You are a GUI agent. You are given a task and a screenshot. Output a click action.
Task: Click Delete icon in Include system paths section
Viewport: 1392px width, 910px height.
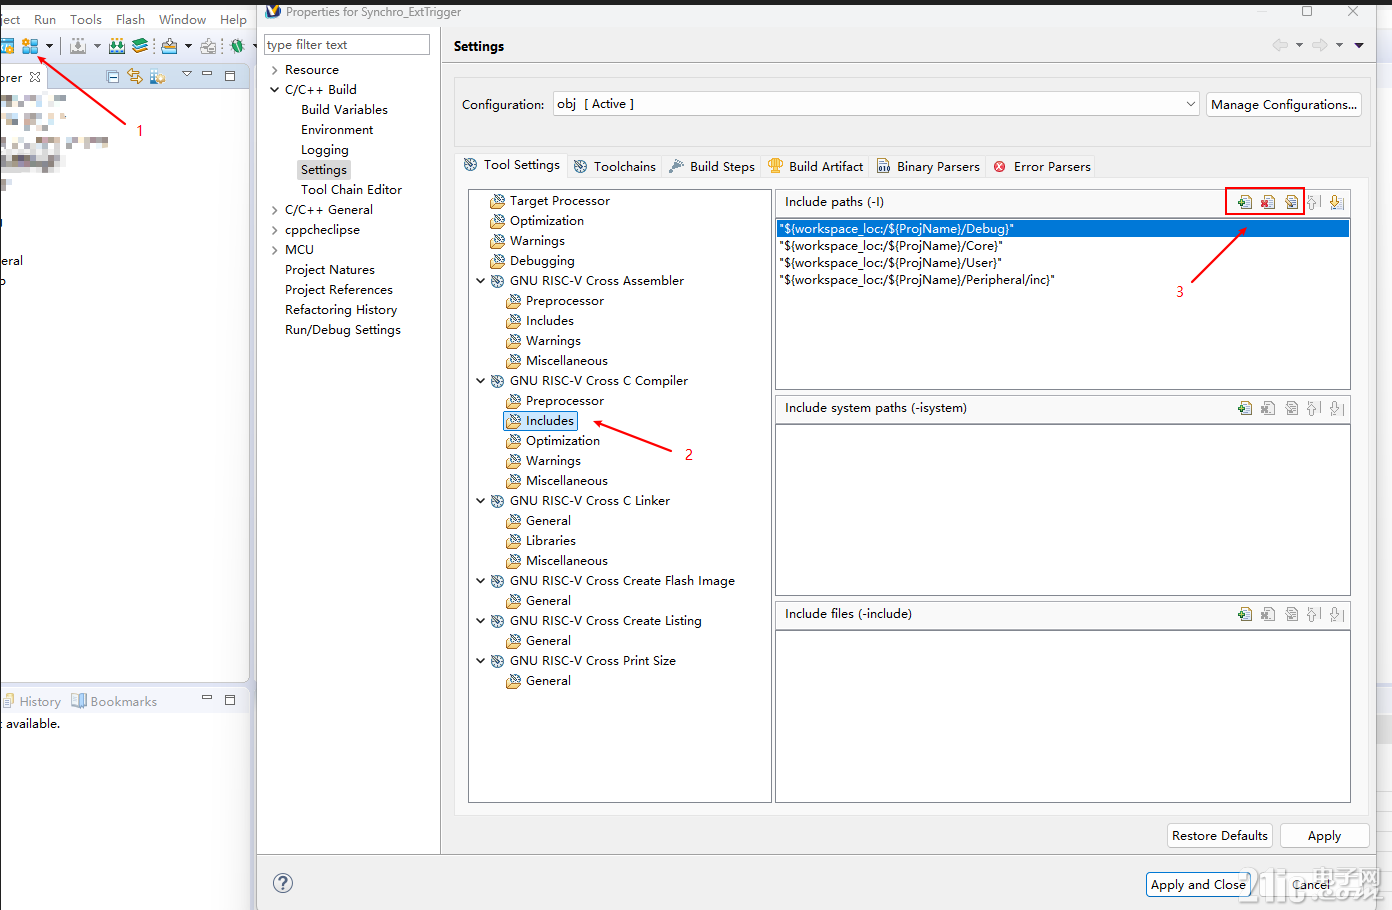click(x=1267, y=408)
